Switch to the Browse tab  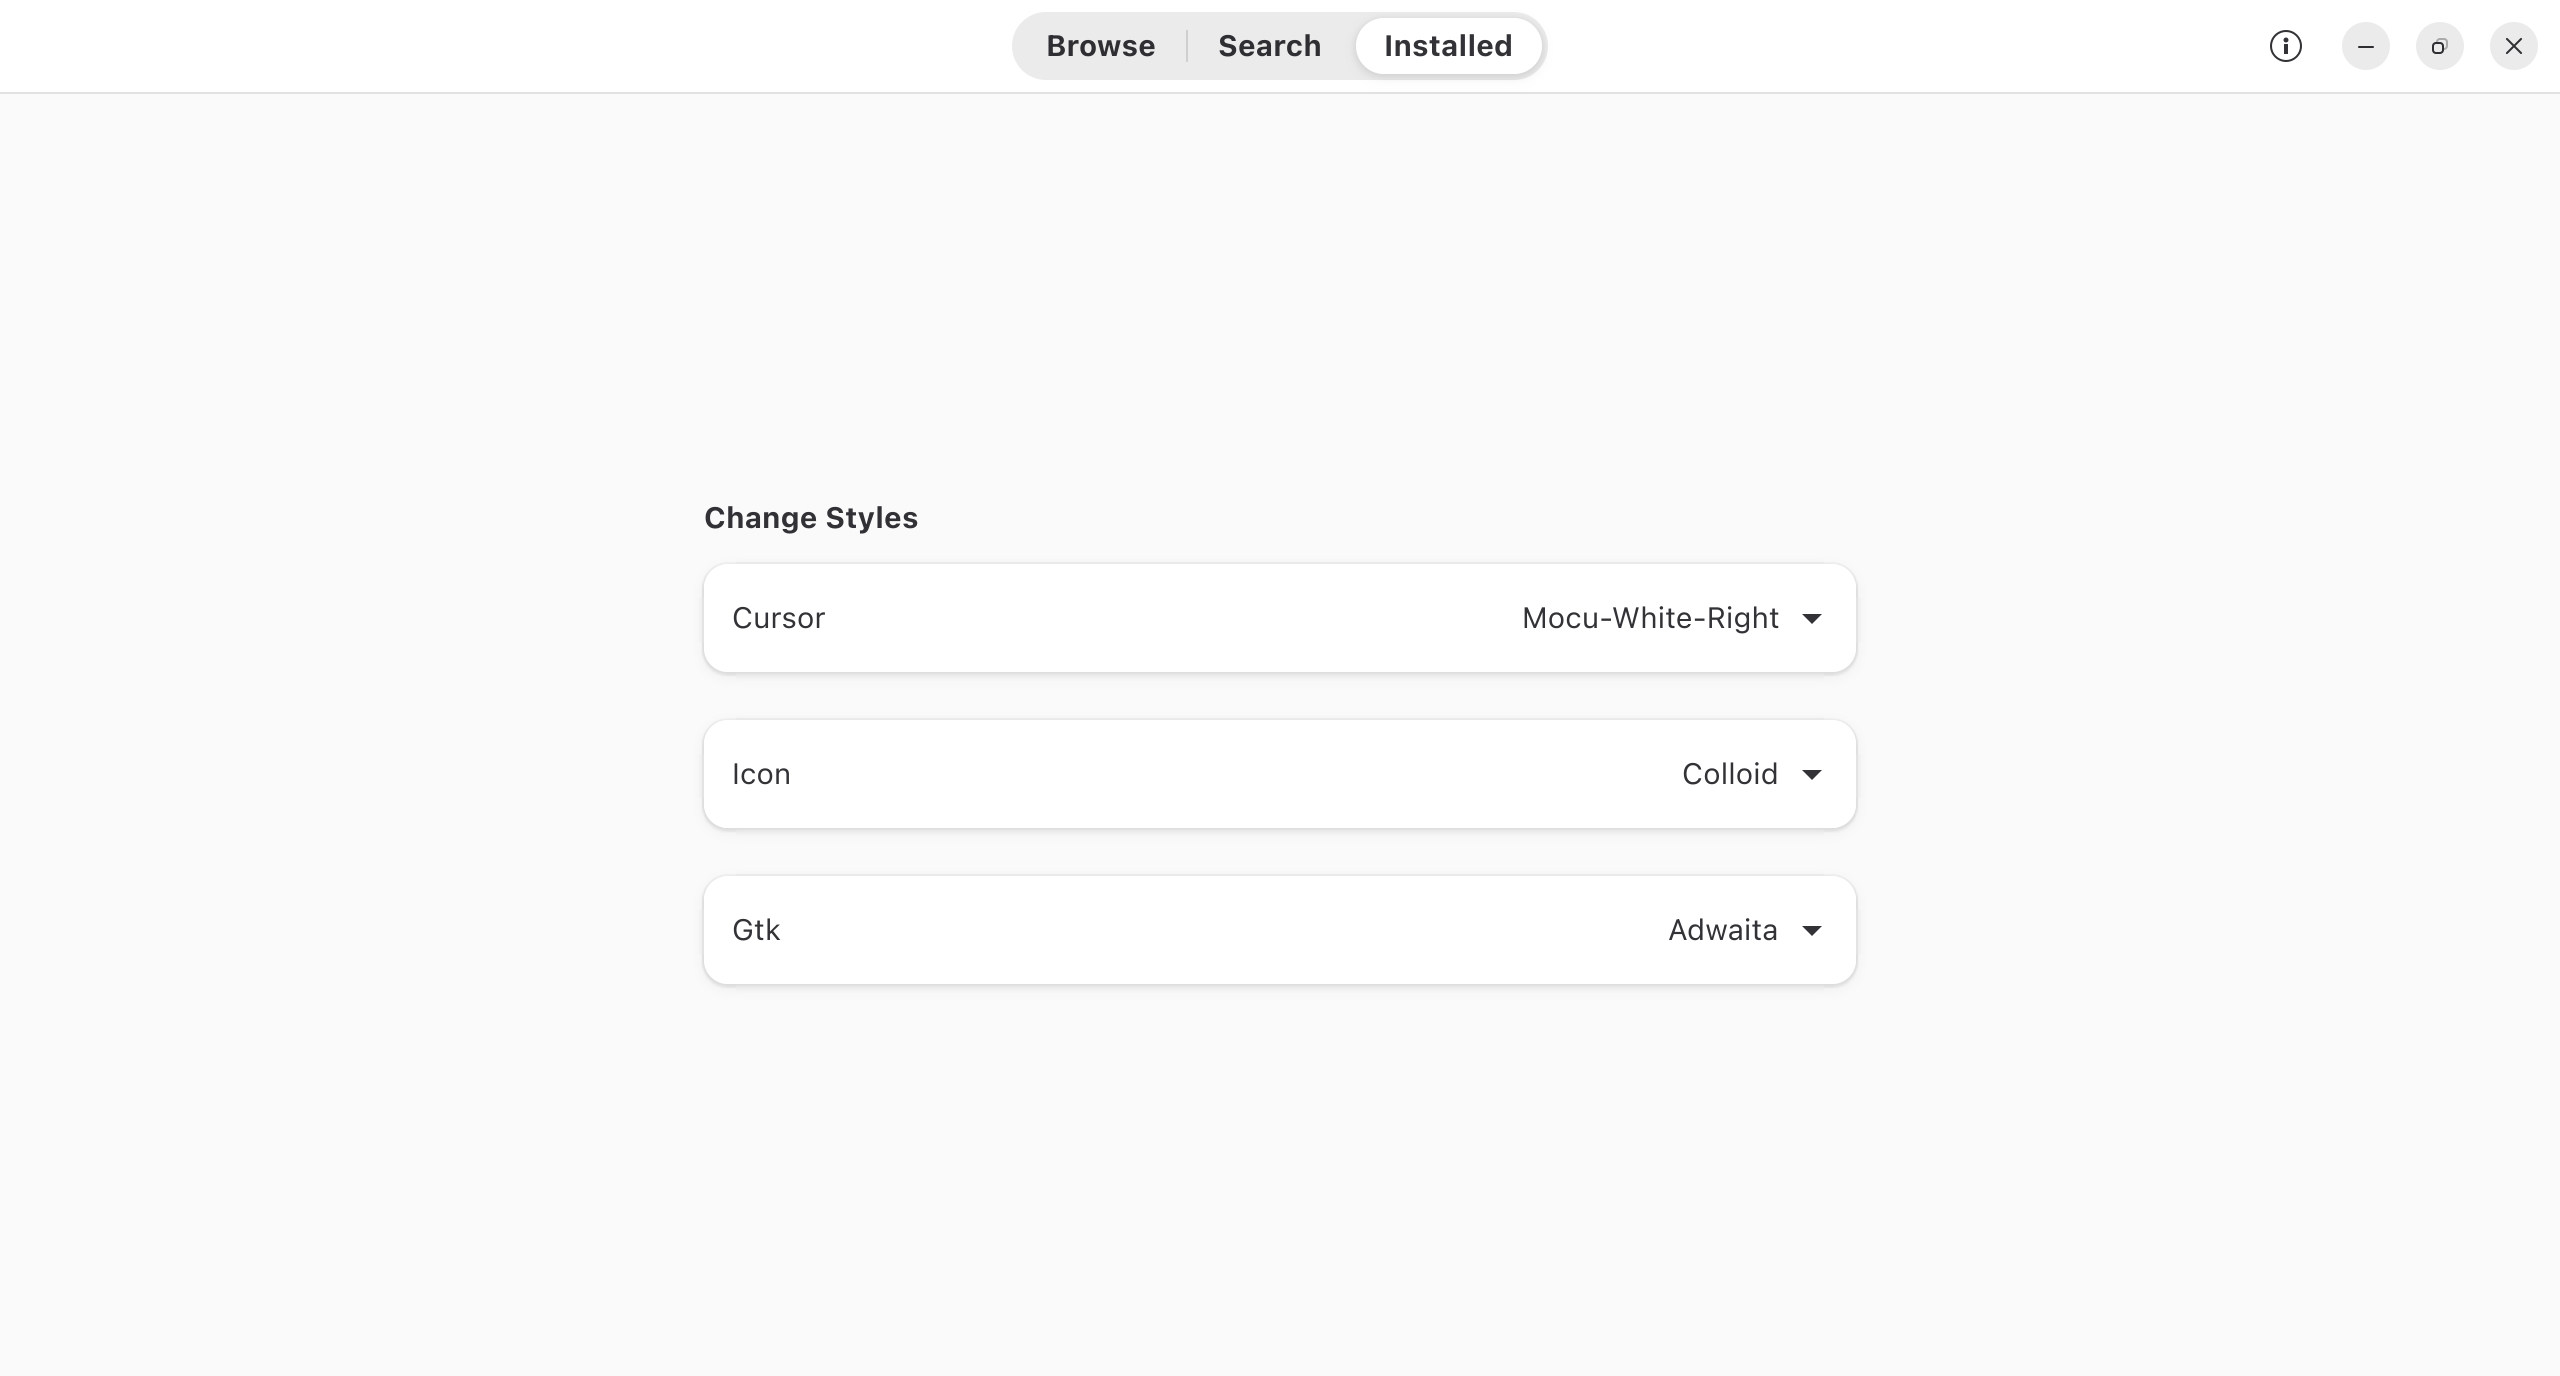click(1101, 46)
